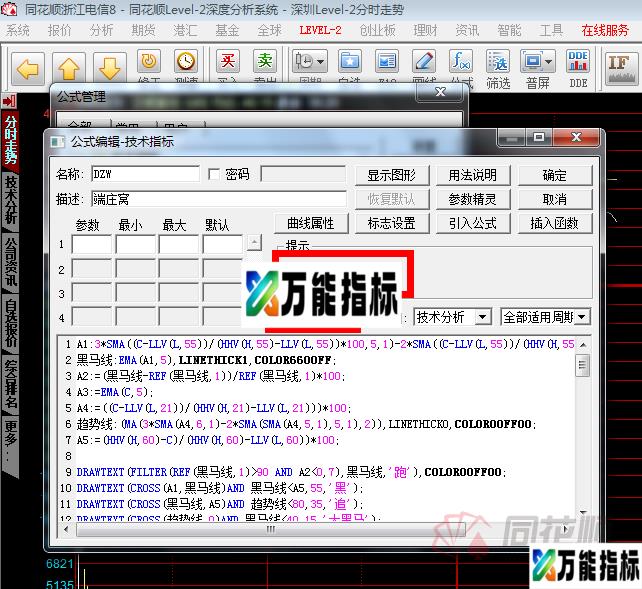Click the 取消 cancel button
The width and height of the screenshot is (642, 589).
[555, 199]
